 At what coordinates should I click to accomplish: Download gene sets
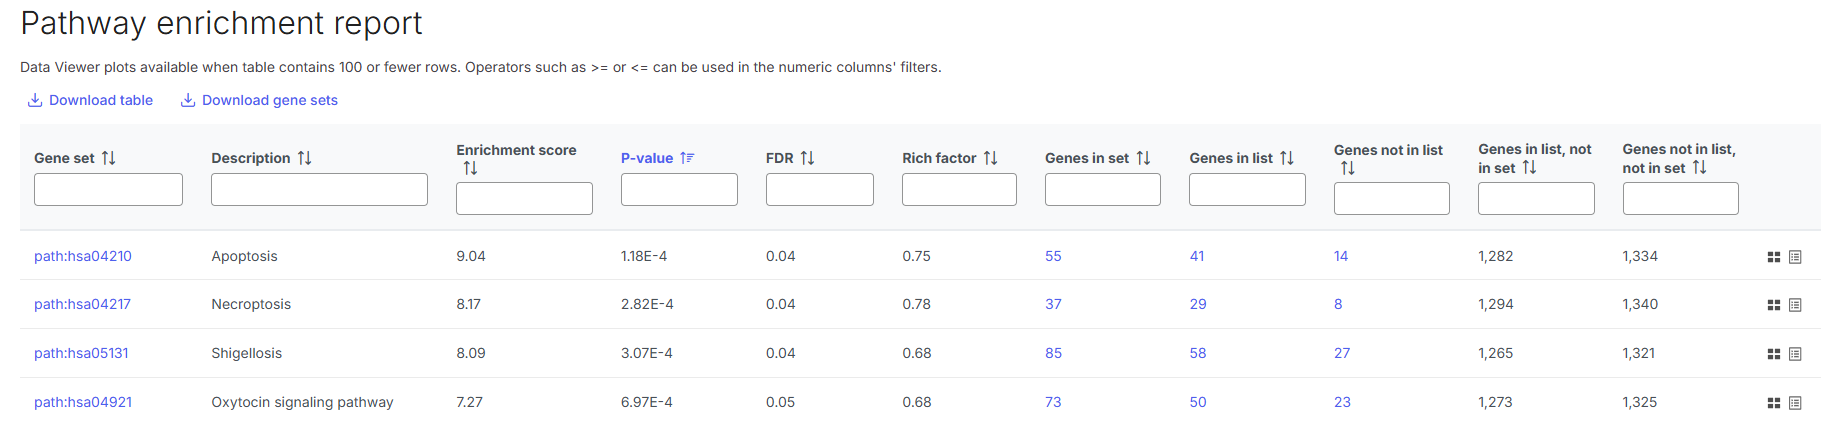259,100
